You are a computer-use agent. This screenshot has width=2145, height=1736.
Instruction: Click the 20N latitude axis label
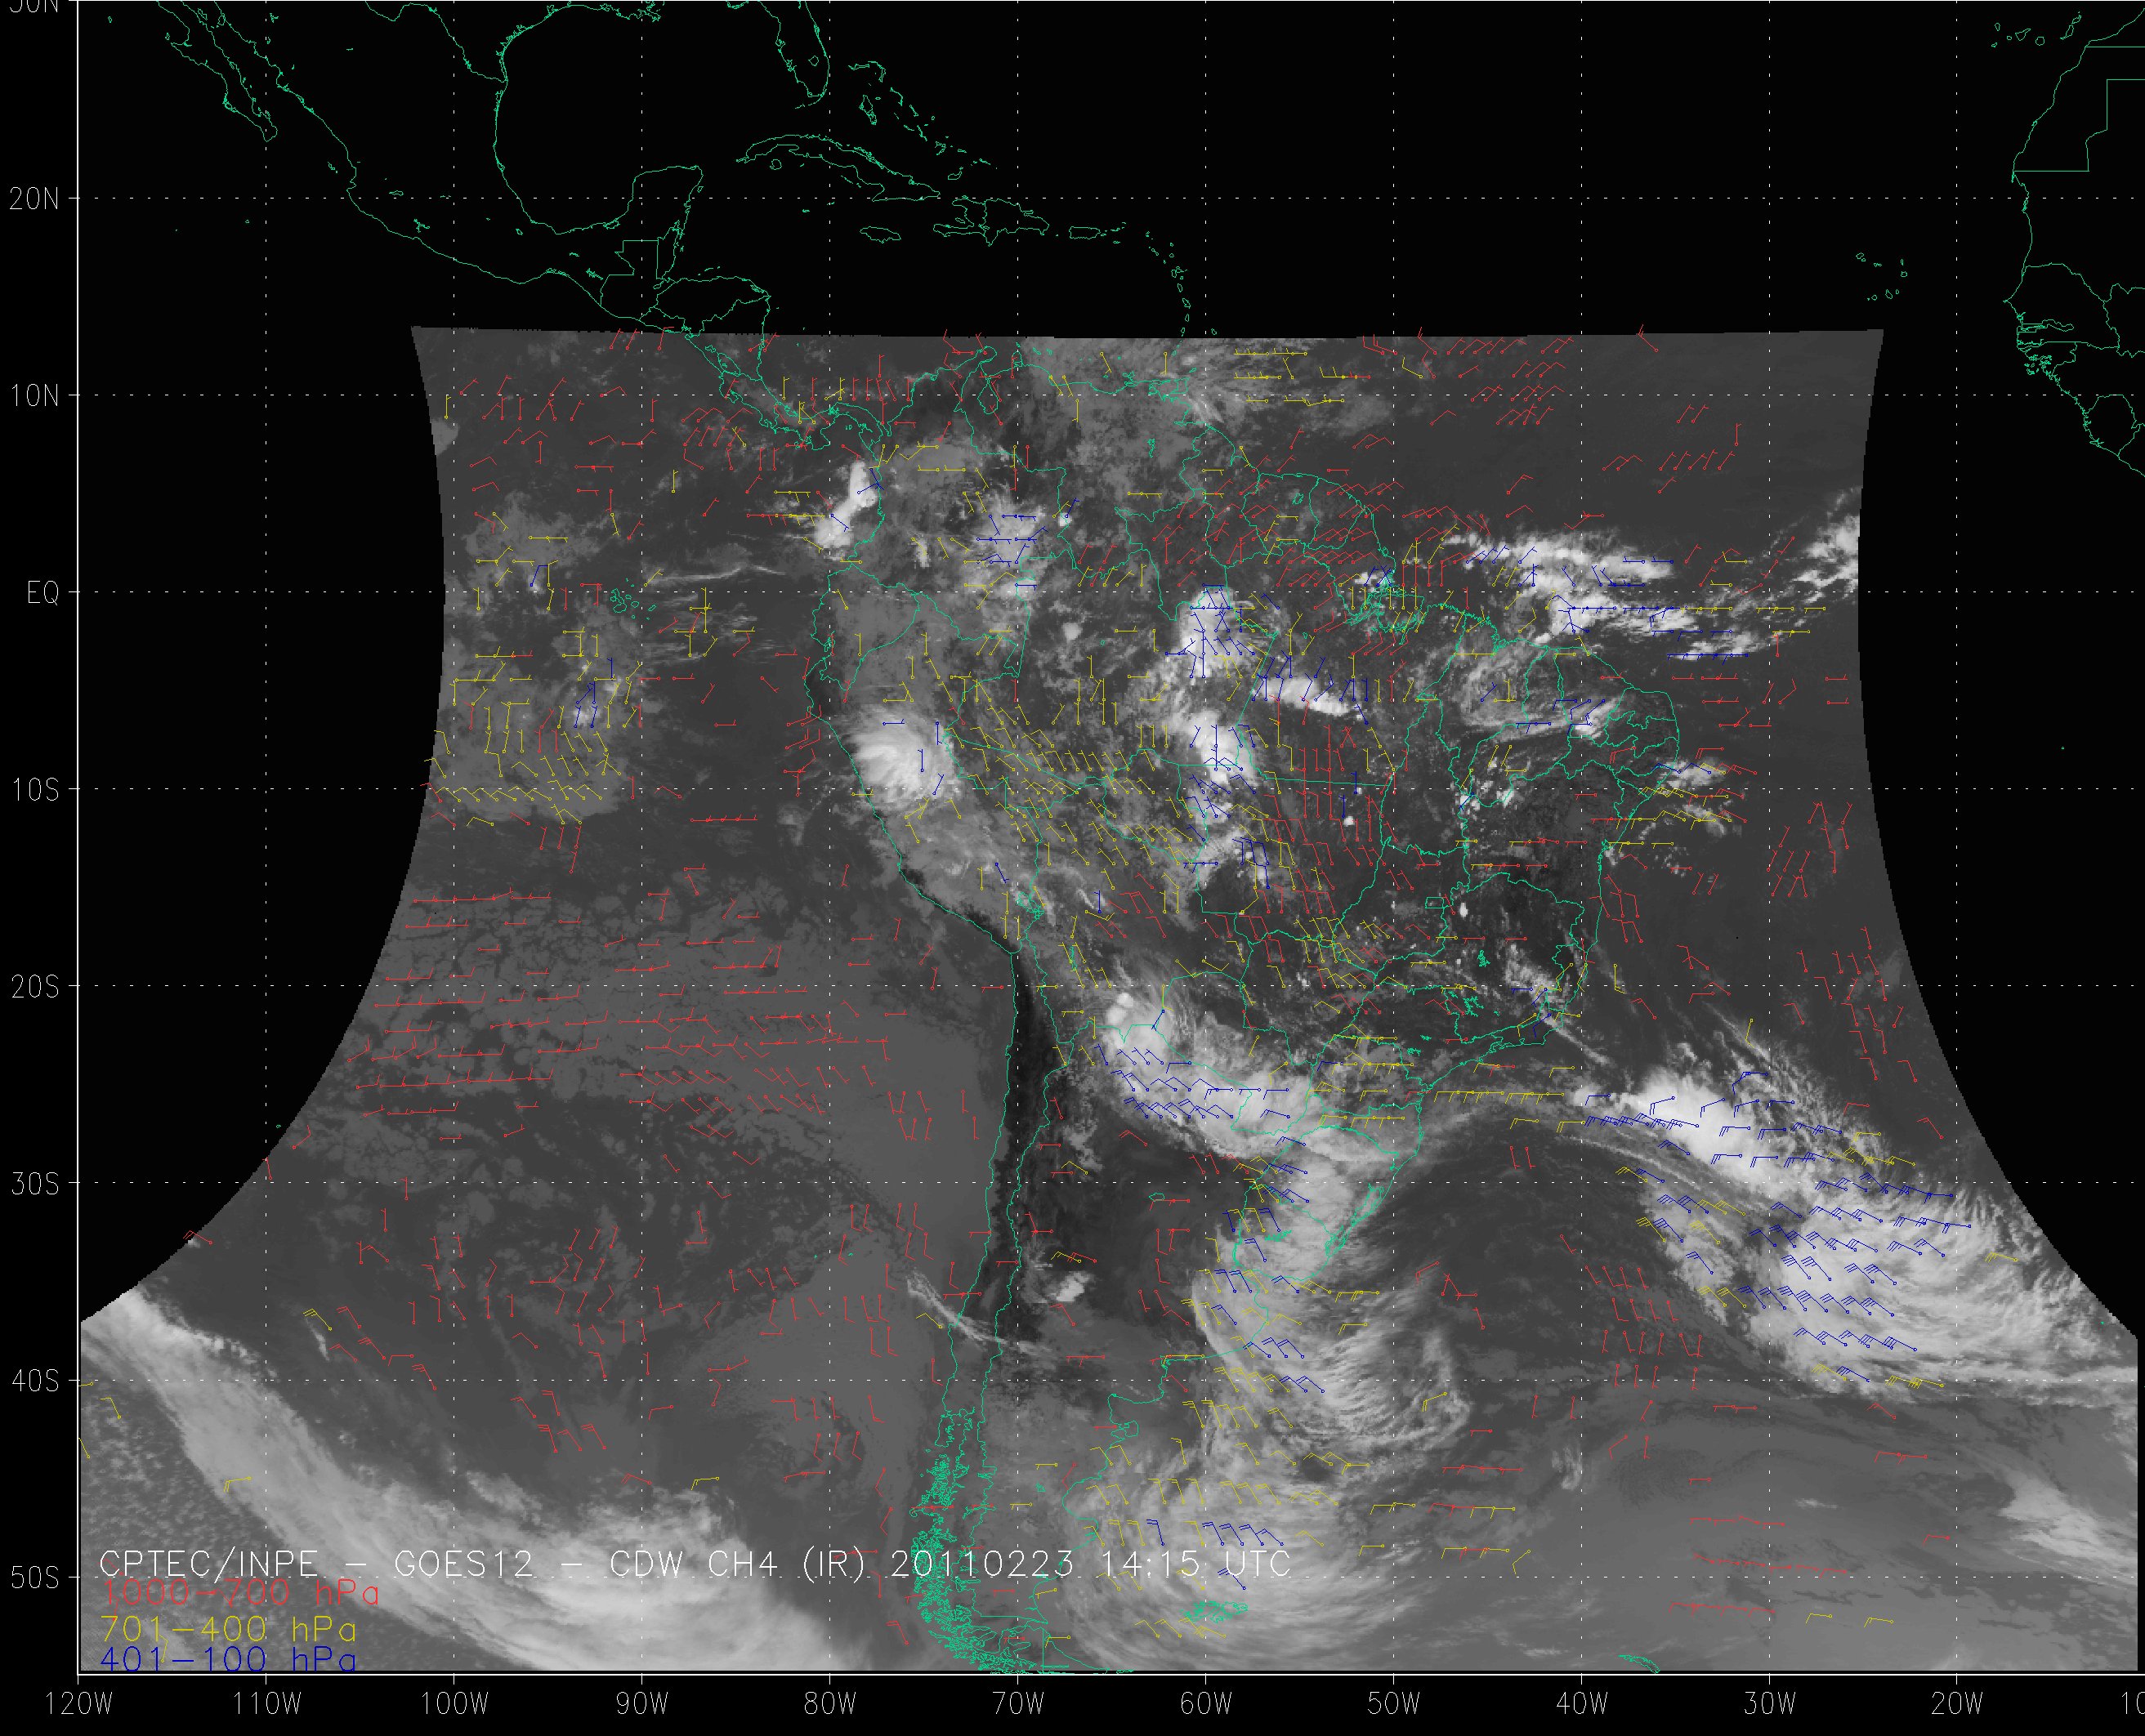pos(34,199)
